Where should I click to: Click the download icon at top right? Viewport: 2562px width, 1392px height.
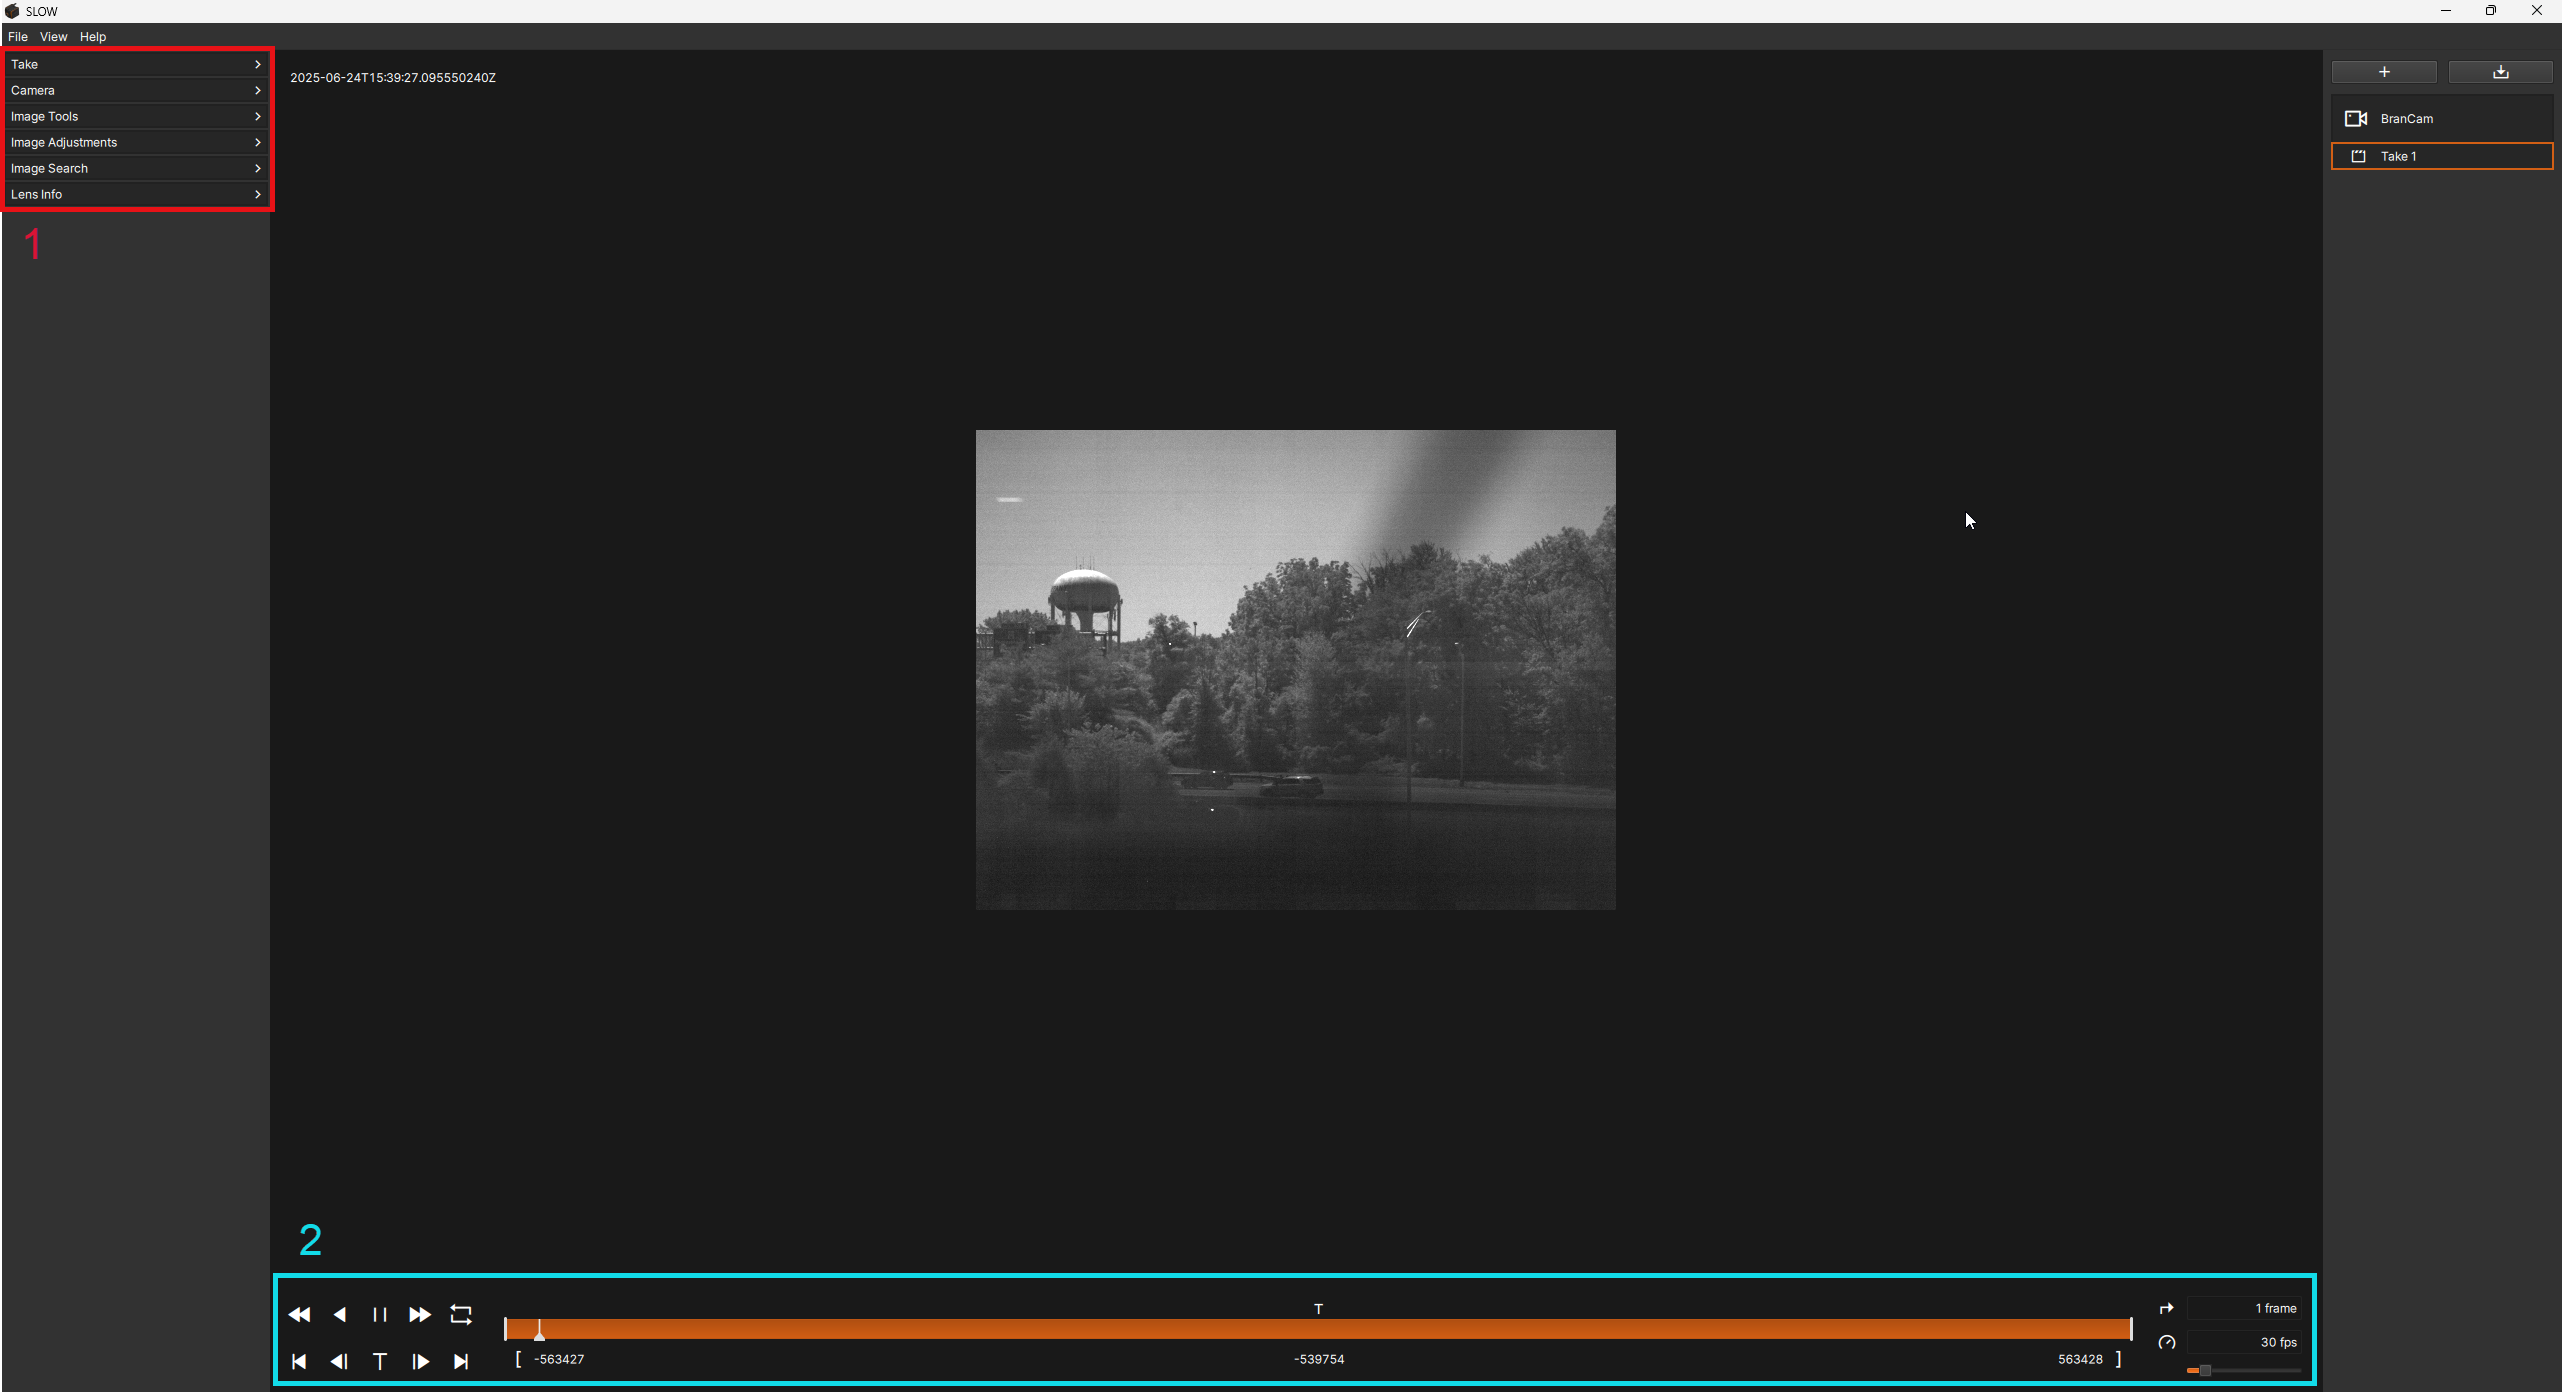[2500, 71]
